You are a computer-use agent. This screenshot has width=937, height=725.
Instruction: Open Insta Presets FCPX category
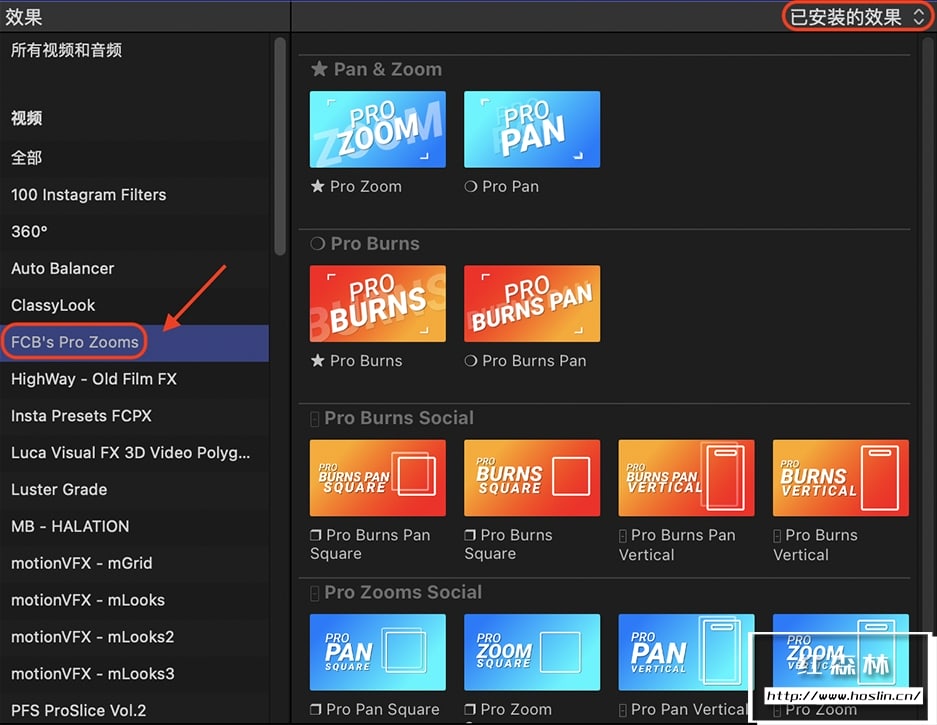click(x=134, y=416)
